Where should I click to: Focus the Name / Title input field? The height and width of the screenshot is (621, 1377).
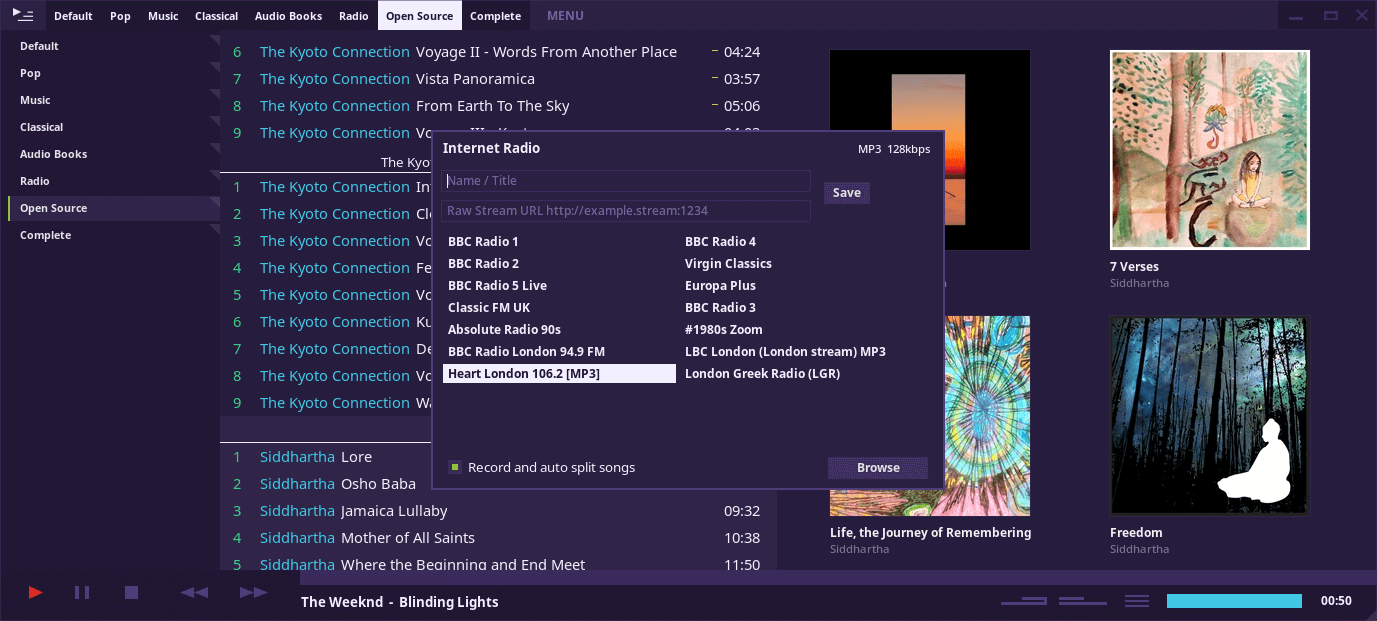pos(626,181)
